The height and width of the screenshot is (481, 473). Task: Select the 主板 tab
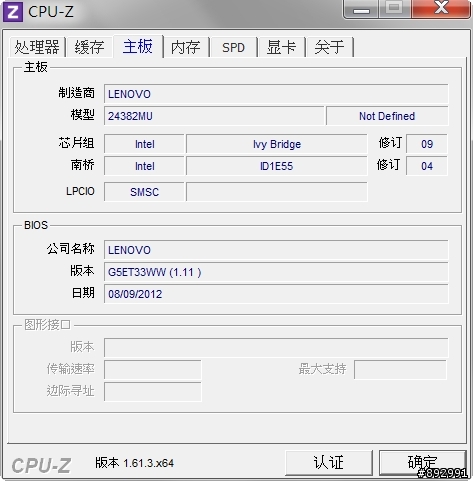coord(138,46)
